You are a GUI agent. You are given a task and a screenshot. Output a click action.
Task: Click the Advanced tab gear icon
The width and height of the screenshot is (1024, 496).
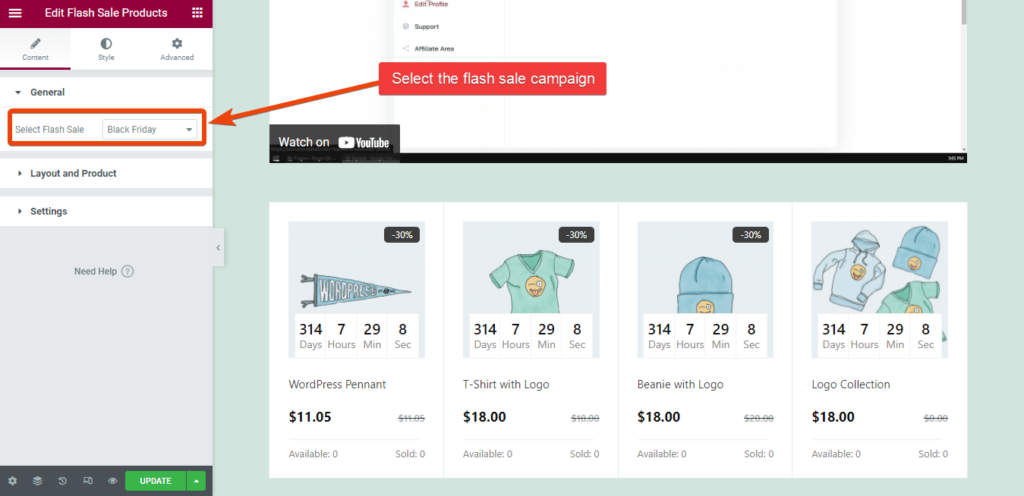(x=177, y=43)
